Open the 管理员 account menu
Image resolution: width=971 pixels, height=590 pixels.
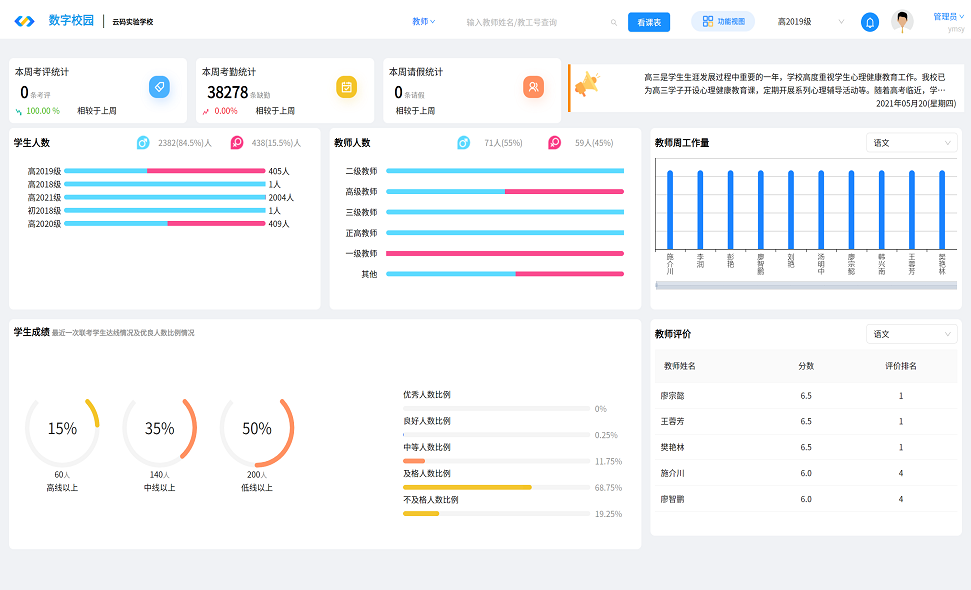(x=948, y=16)
